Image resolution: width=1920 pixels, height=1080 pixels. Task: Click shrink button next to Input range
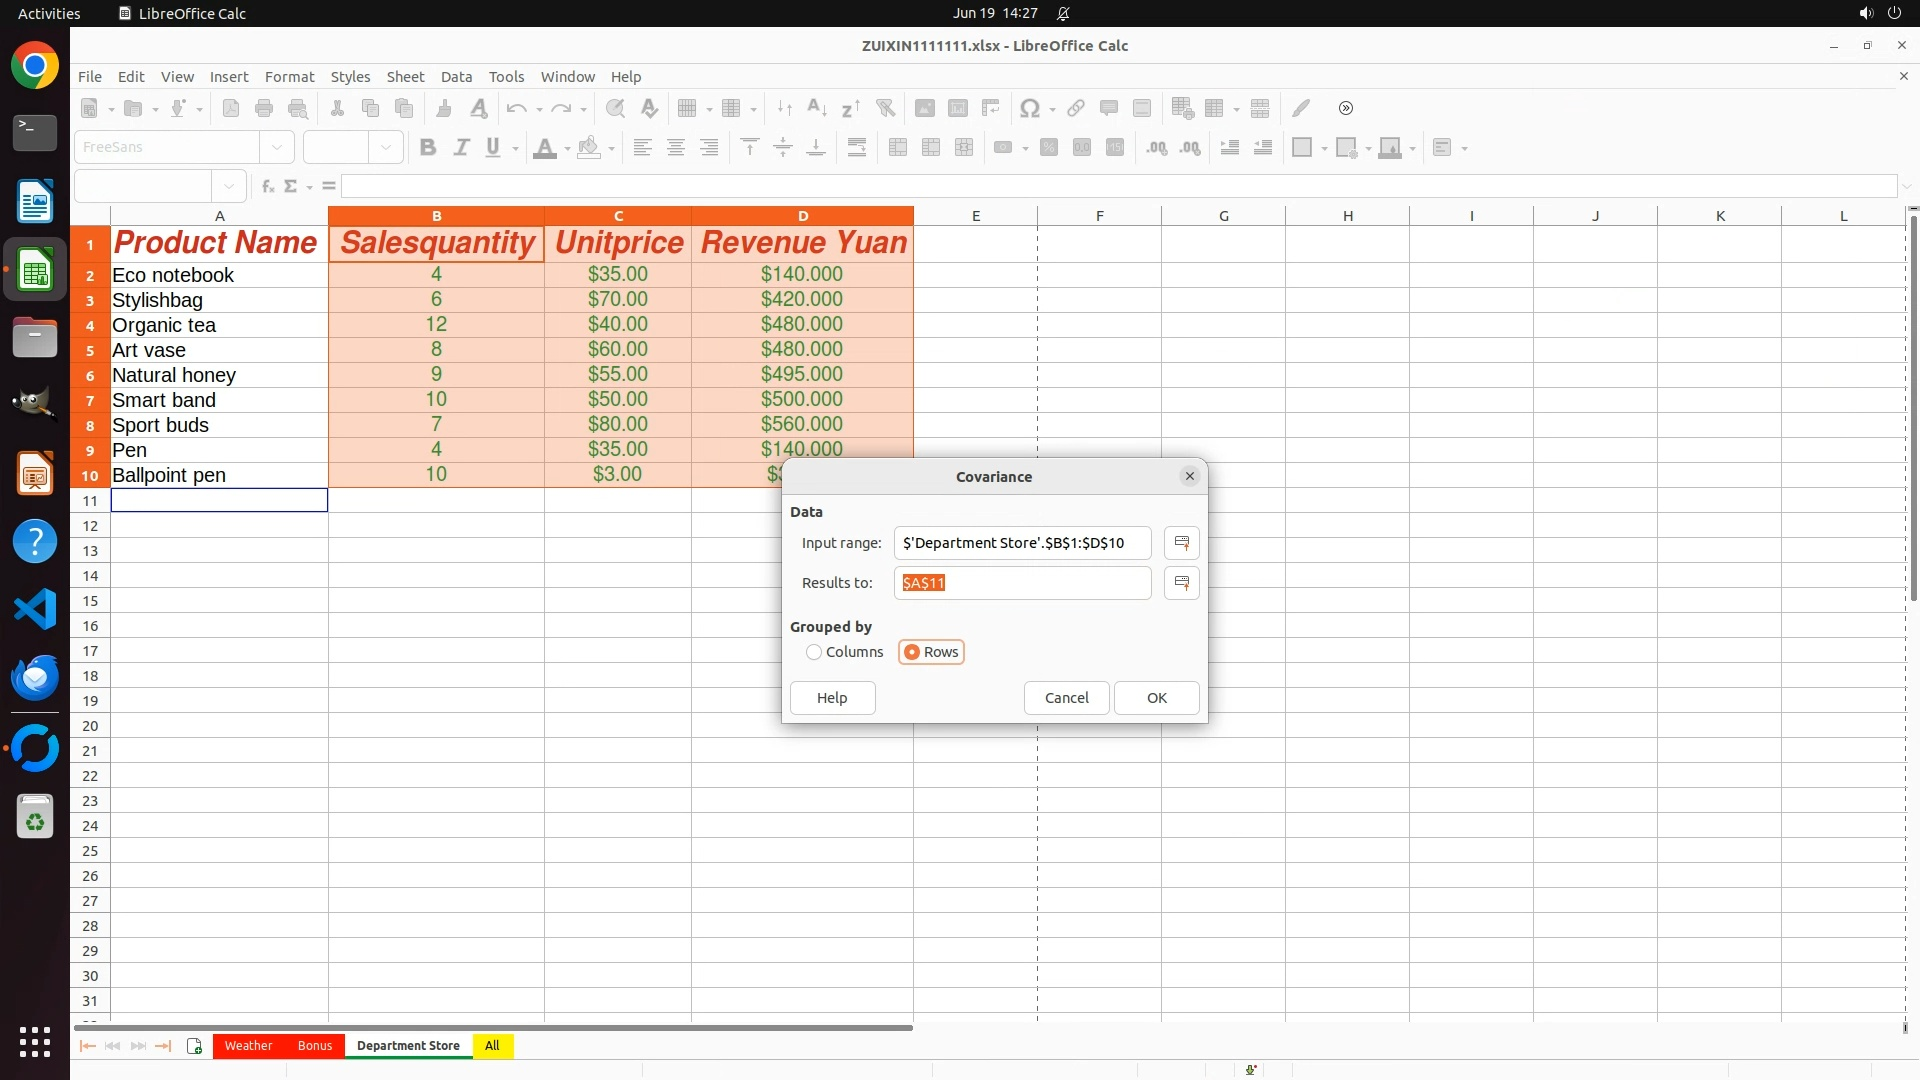(x=1181, y=543)
